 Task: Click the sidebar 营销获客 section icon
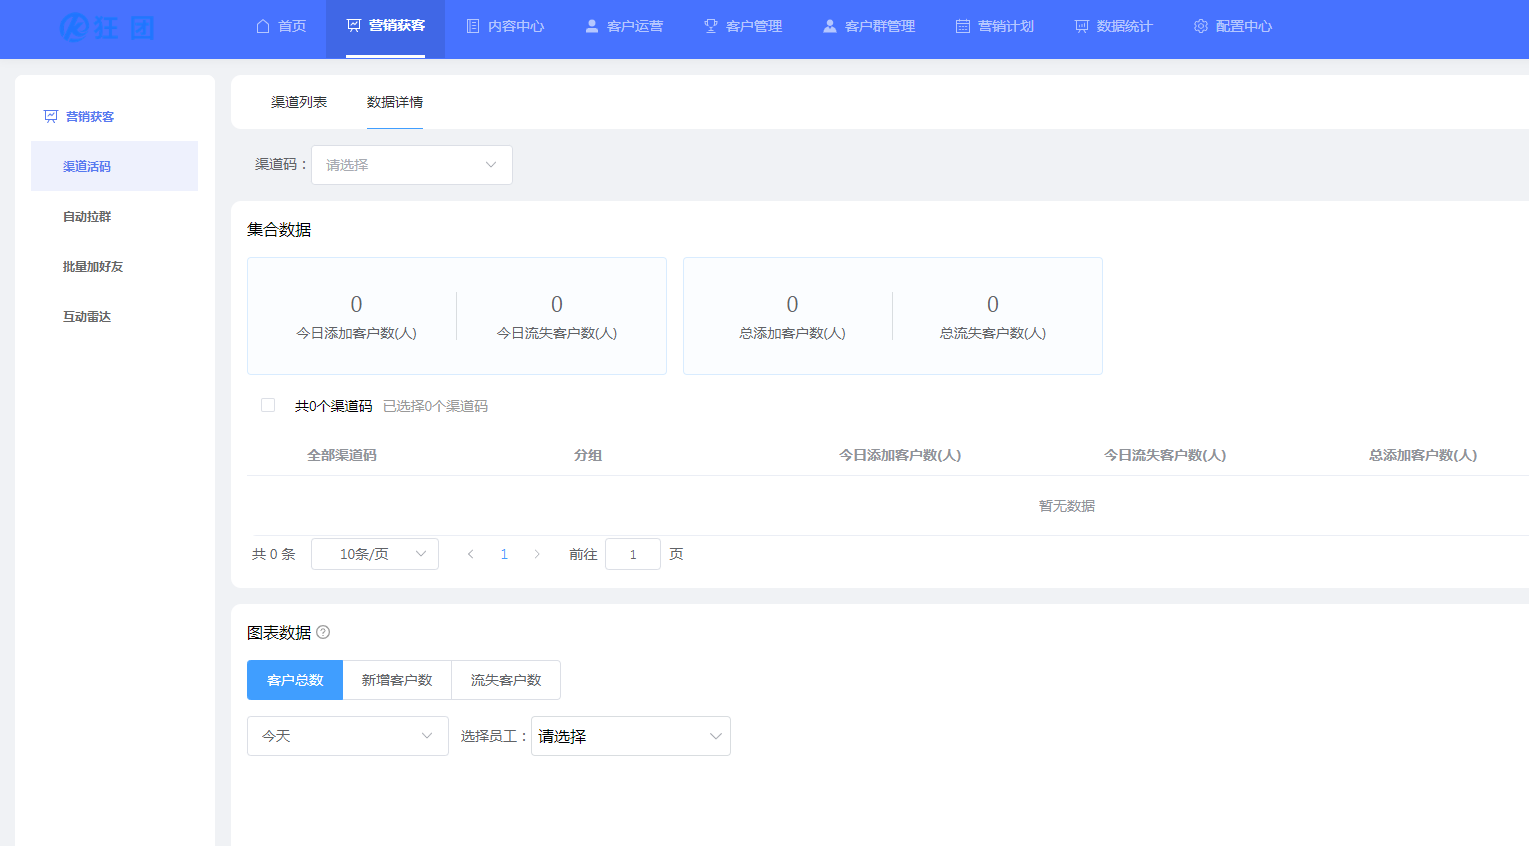[51, 116]
